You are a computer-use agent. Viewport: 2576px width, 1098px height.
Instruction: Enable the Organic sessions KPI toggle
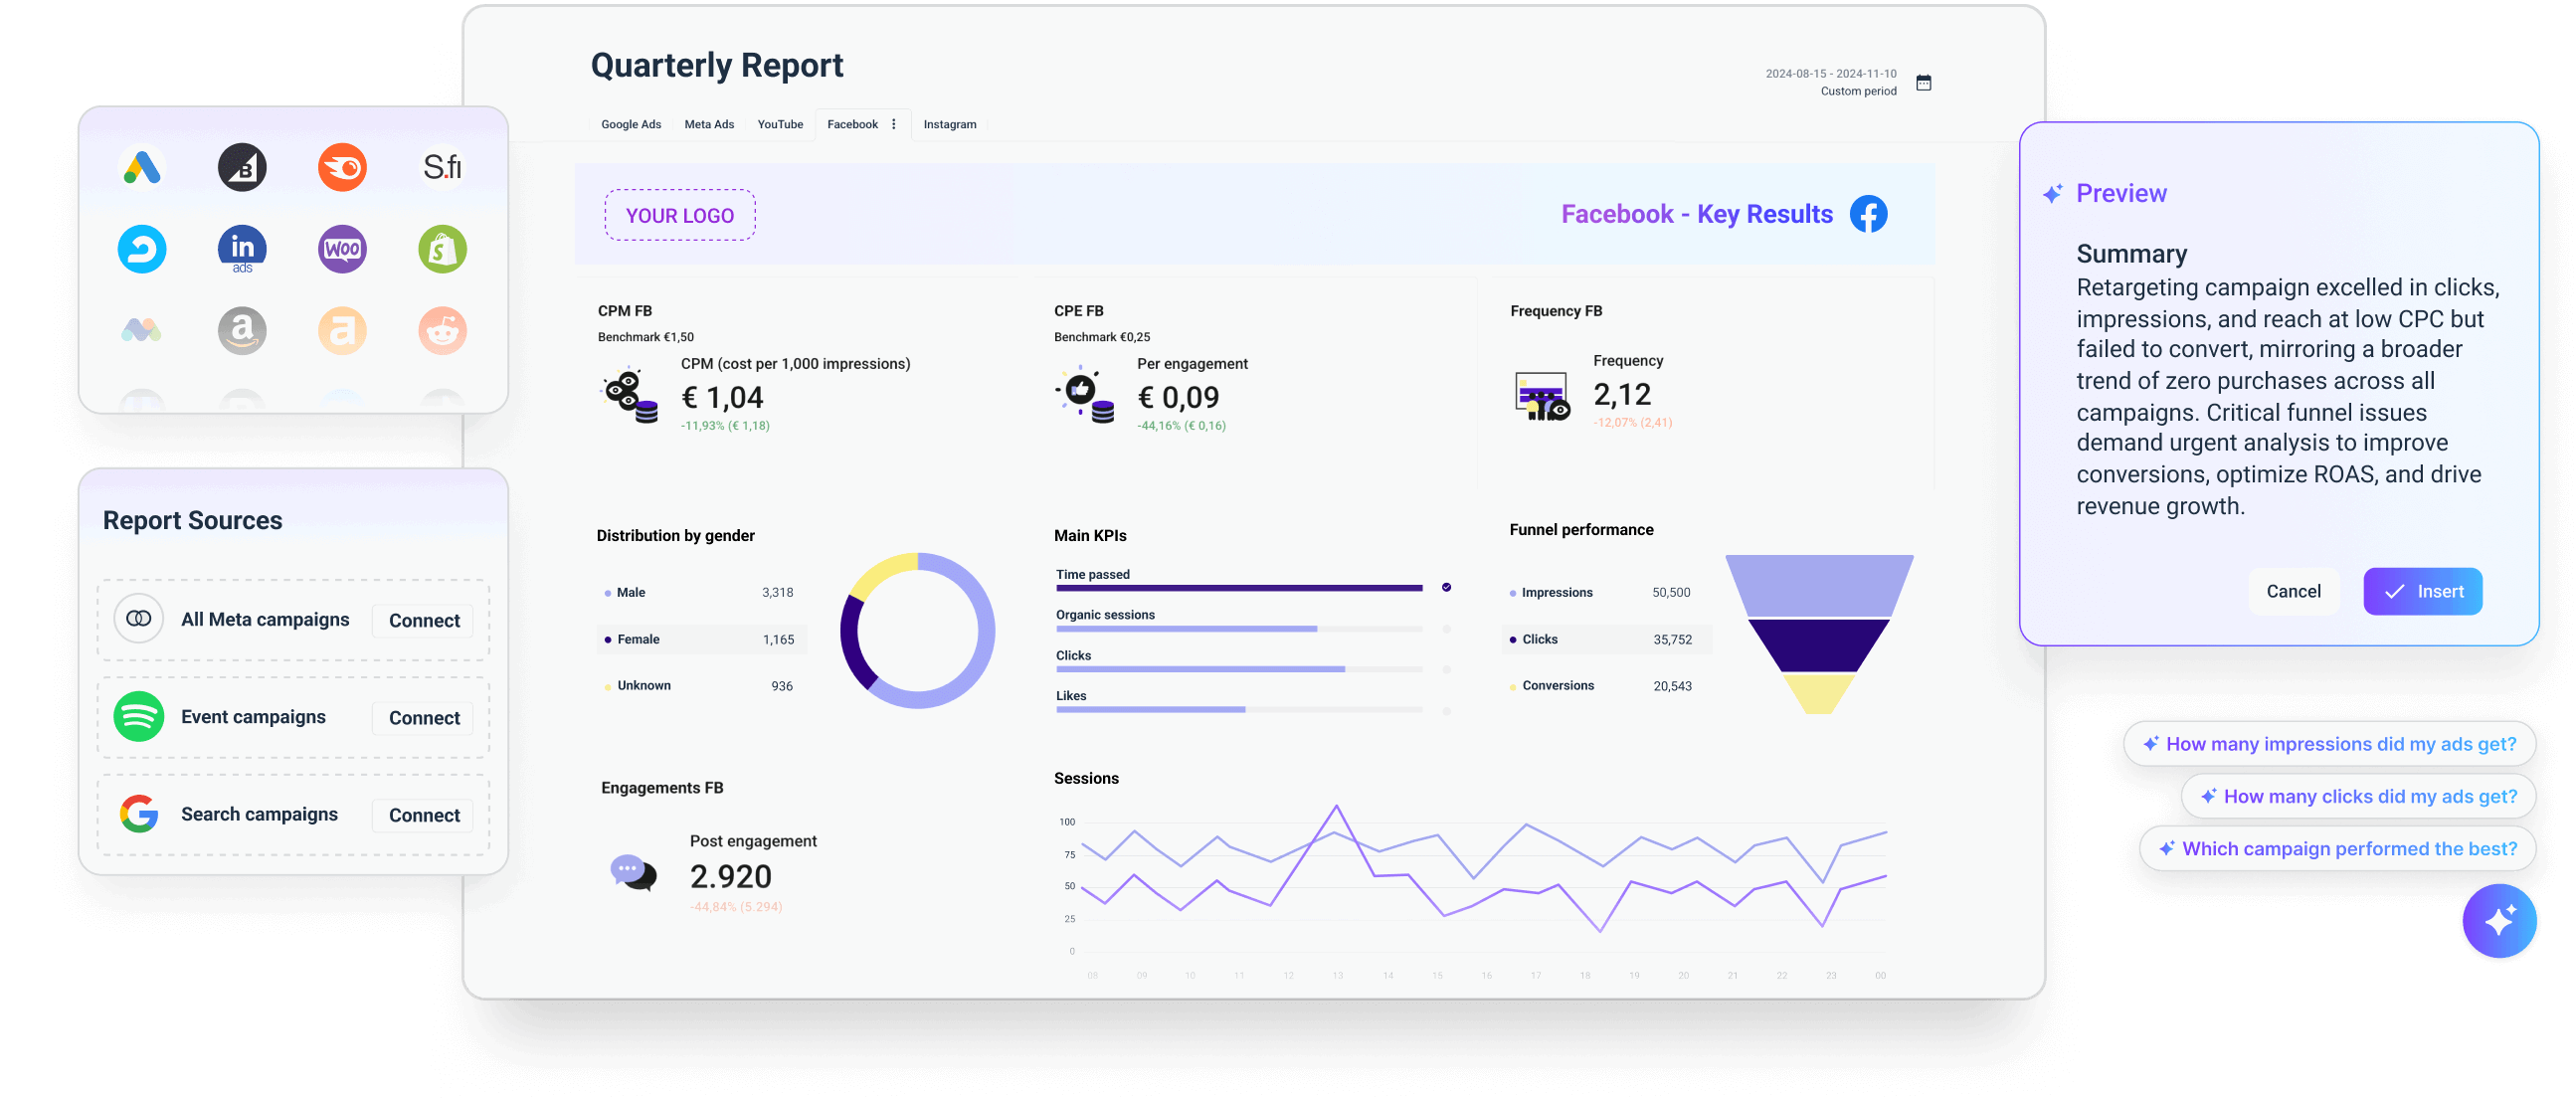[x=1446, y=630]
